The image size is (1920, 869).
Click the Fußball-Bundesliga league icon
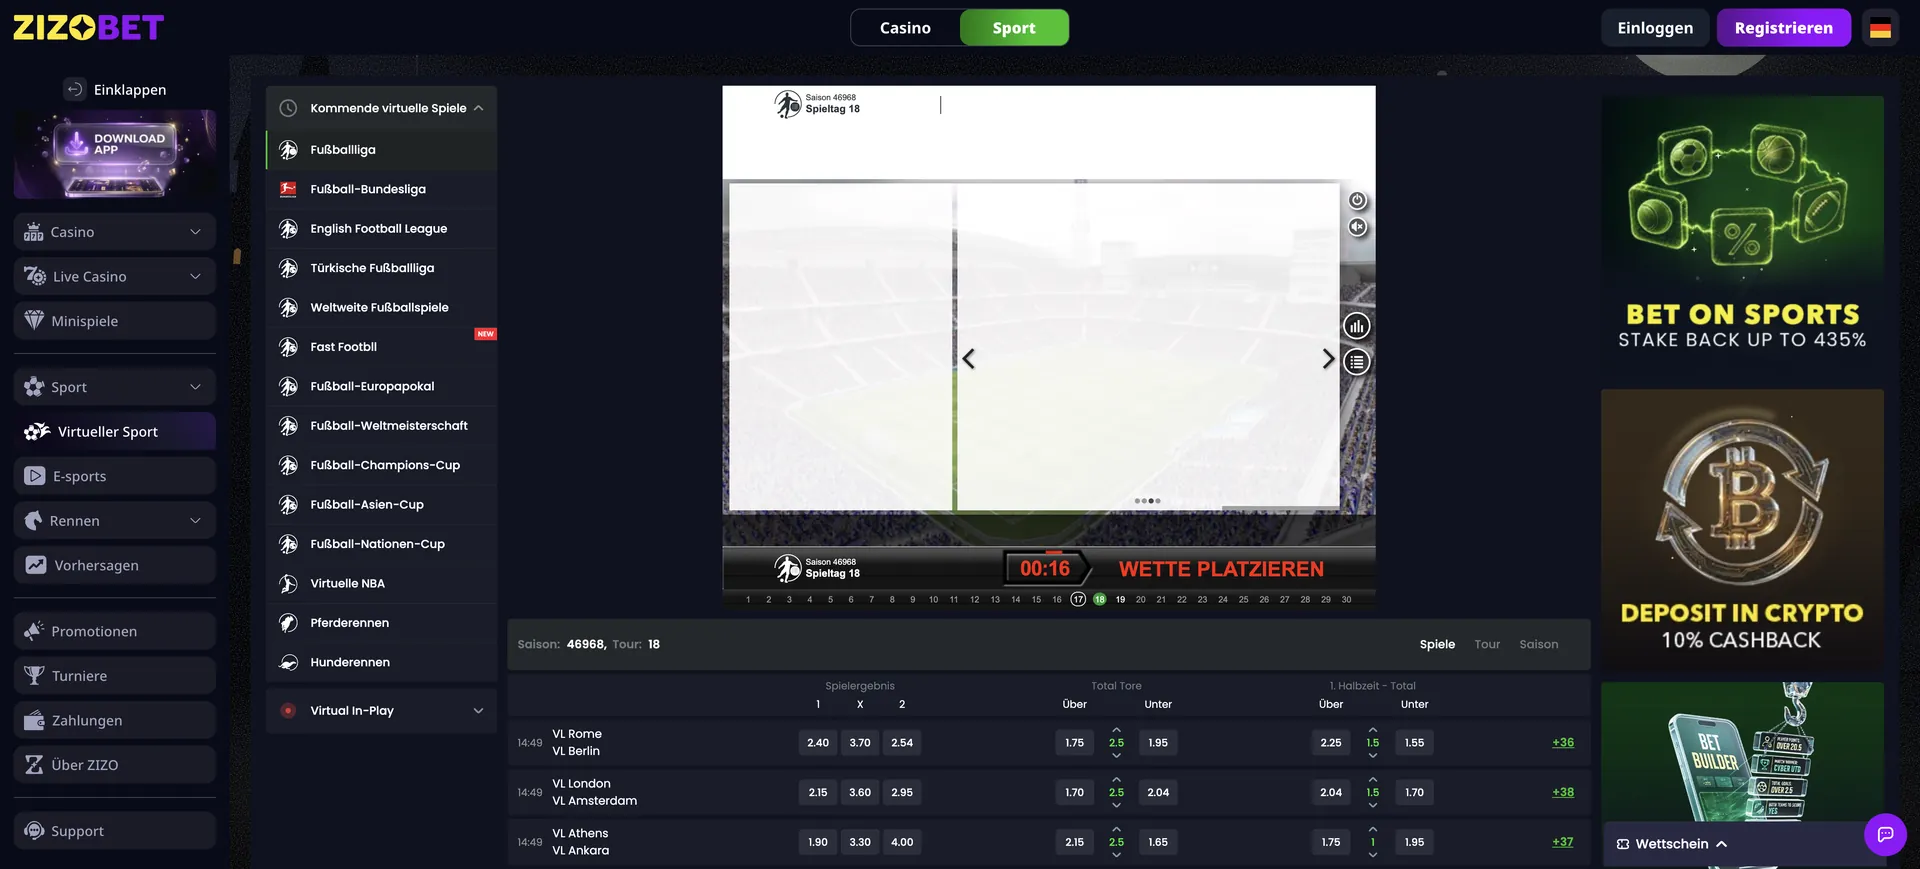coord(288,189)
